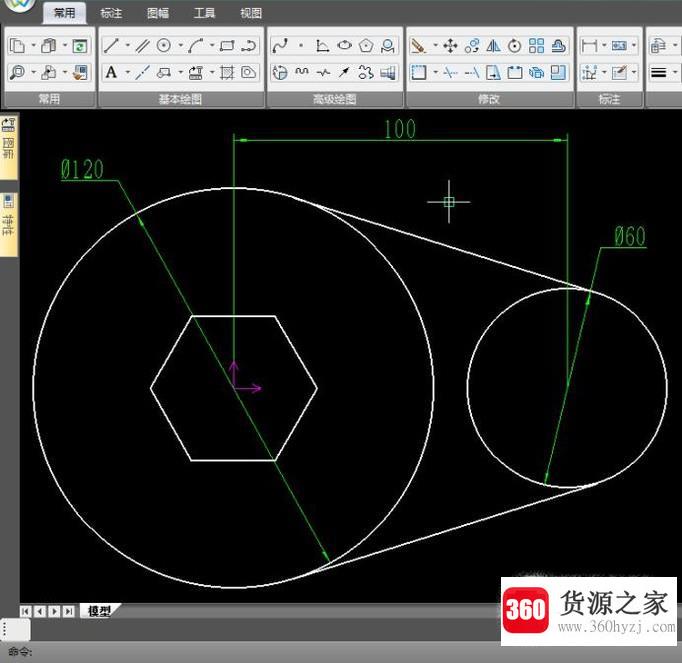This screenshot has height=663, width=682.
Task: Select the Line drawing tool
Action: [x=111, y=45]
